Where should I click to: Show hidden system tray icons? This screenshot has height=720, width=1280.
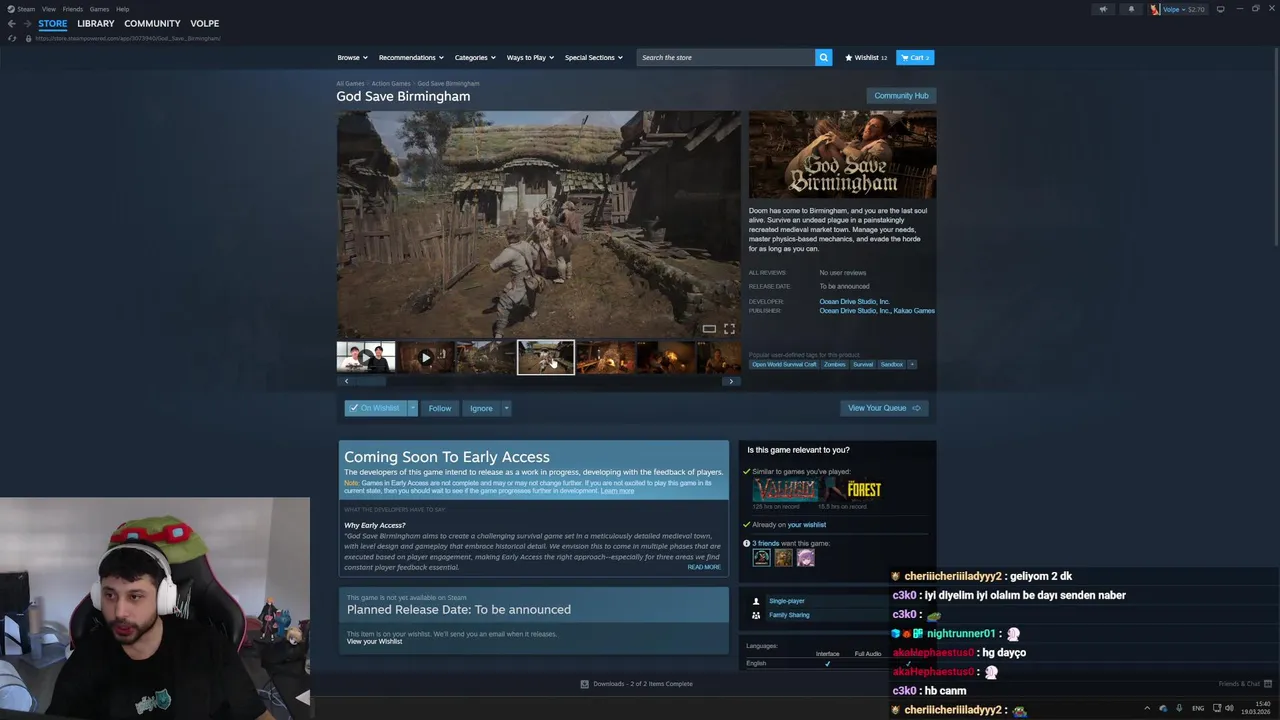(1147, 708)
